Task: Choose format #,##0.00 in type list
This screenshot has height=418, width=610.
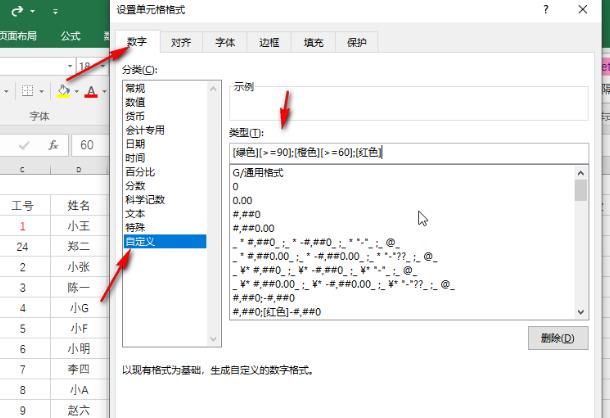Action: [402, 228]
